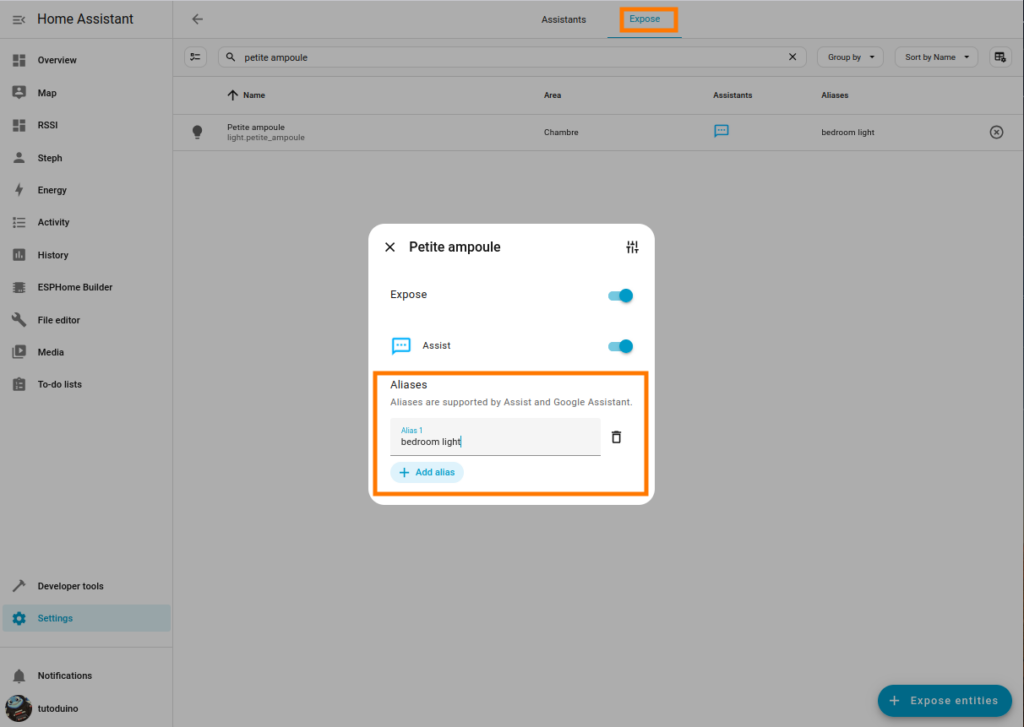
Task: Collapse the sidebar using the menu icon
Action: 19,19
